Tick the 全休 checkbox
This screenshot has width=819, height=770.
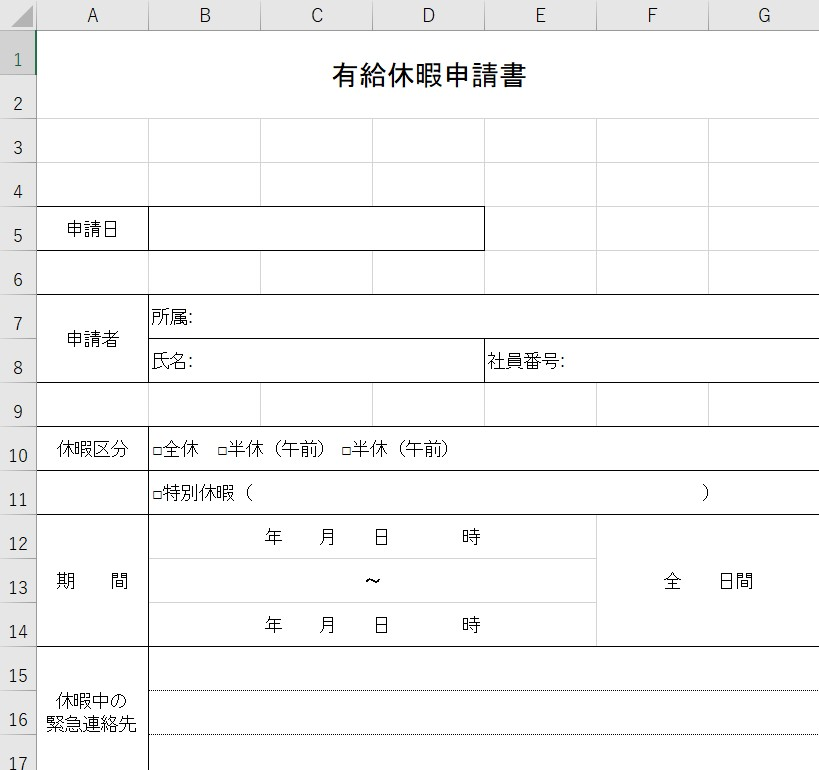click(158, 451)
